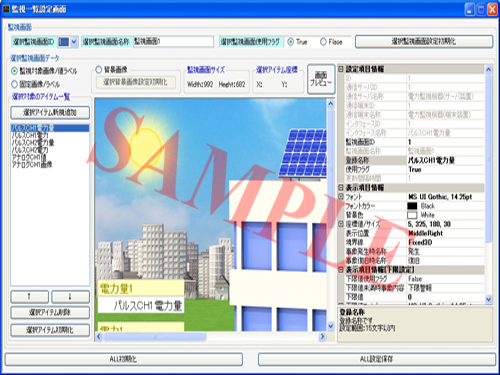
Task: Click the ALL設定保存 save button
Action: [x=377, y=359]
